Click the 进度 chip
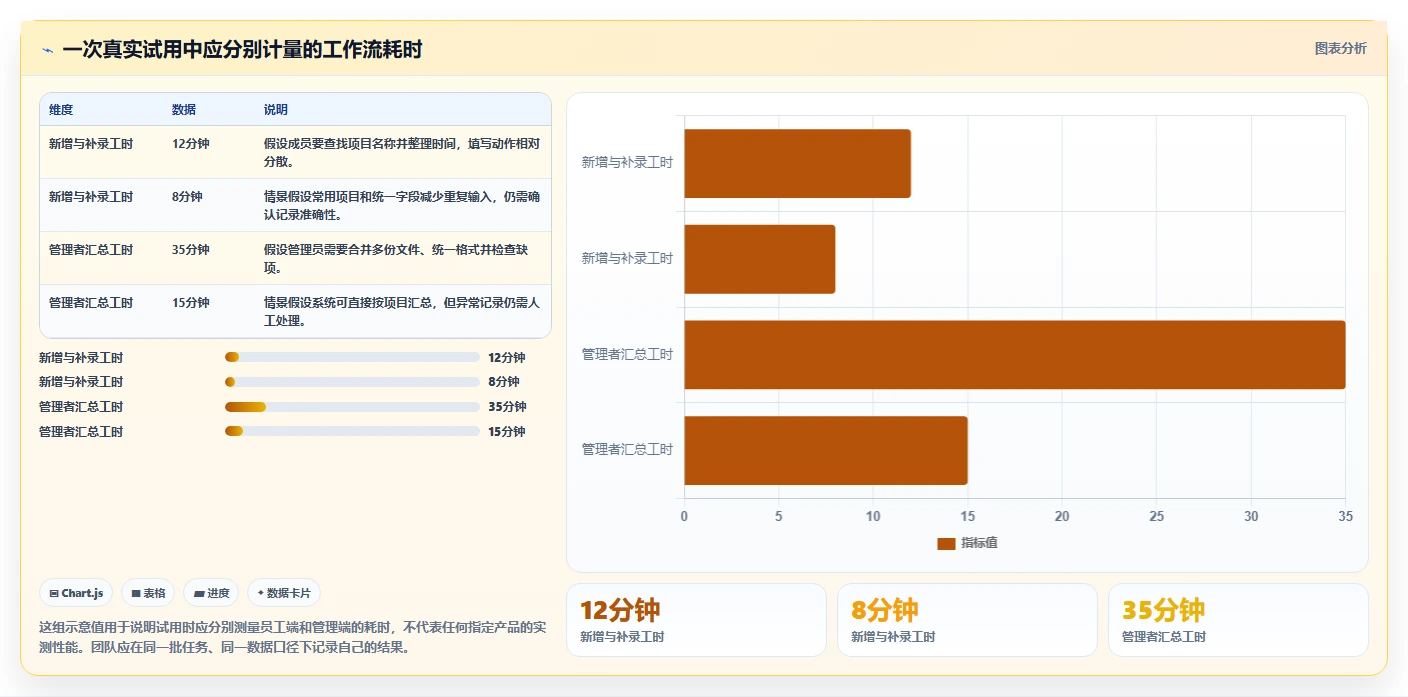1408x697 pixels. 211,593
